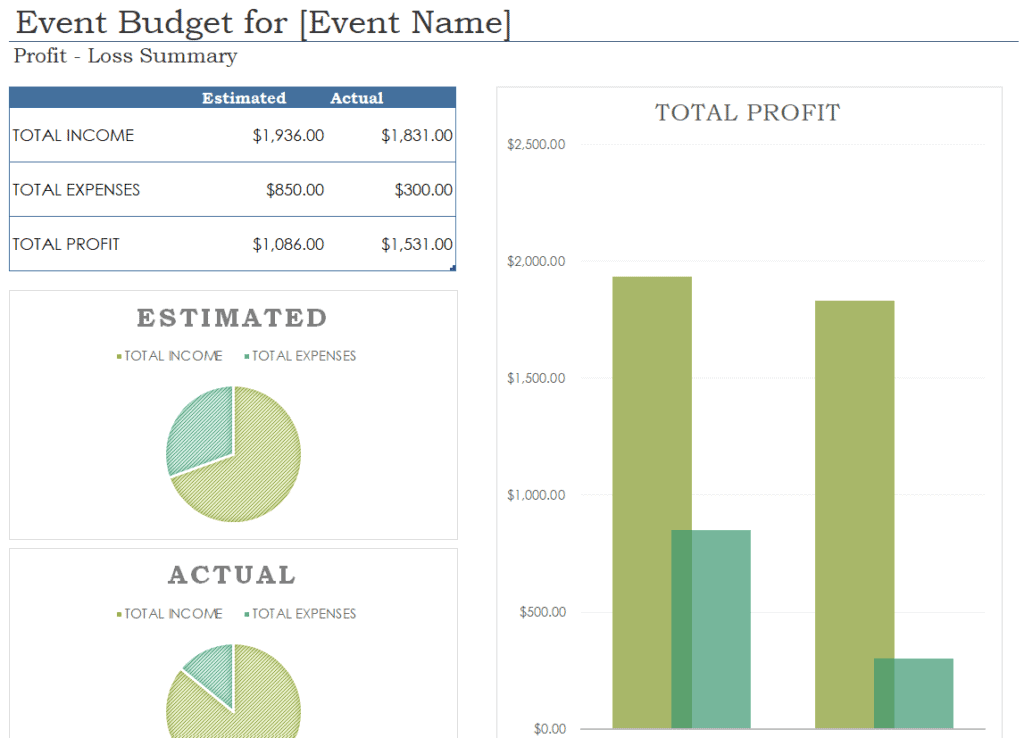Click the estimated total profit cell $1,086.00
This screenshot has width=1024, height=738.
pyautogui.click(x=288, y=244)
